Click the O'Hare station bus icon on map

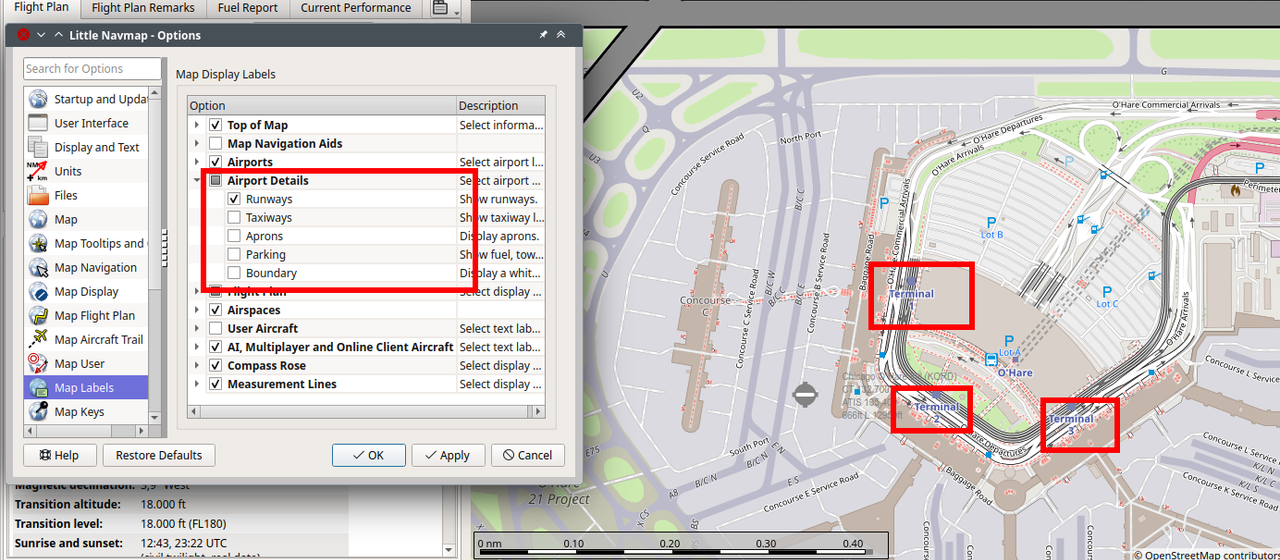991,359
